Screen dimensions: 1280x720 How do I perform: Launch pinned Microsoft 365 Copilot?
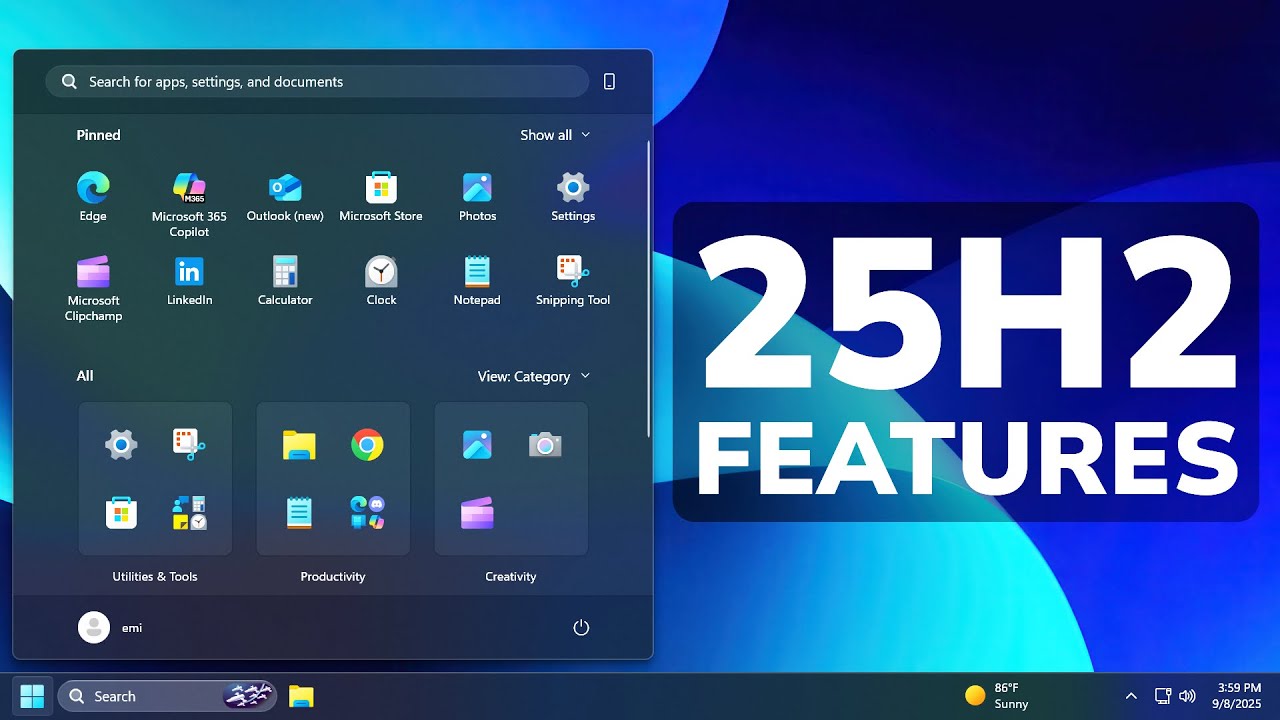point(189,204)
